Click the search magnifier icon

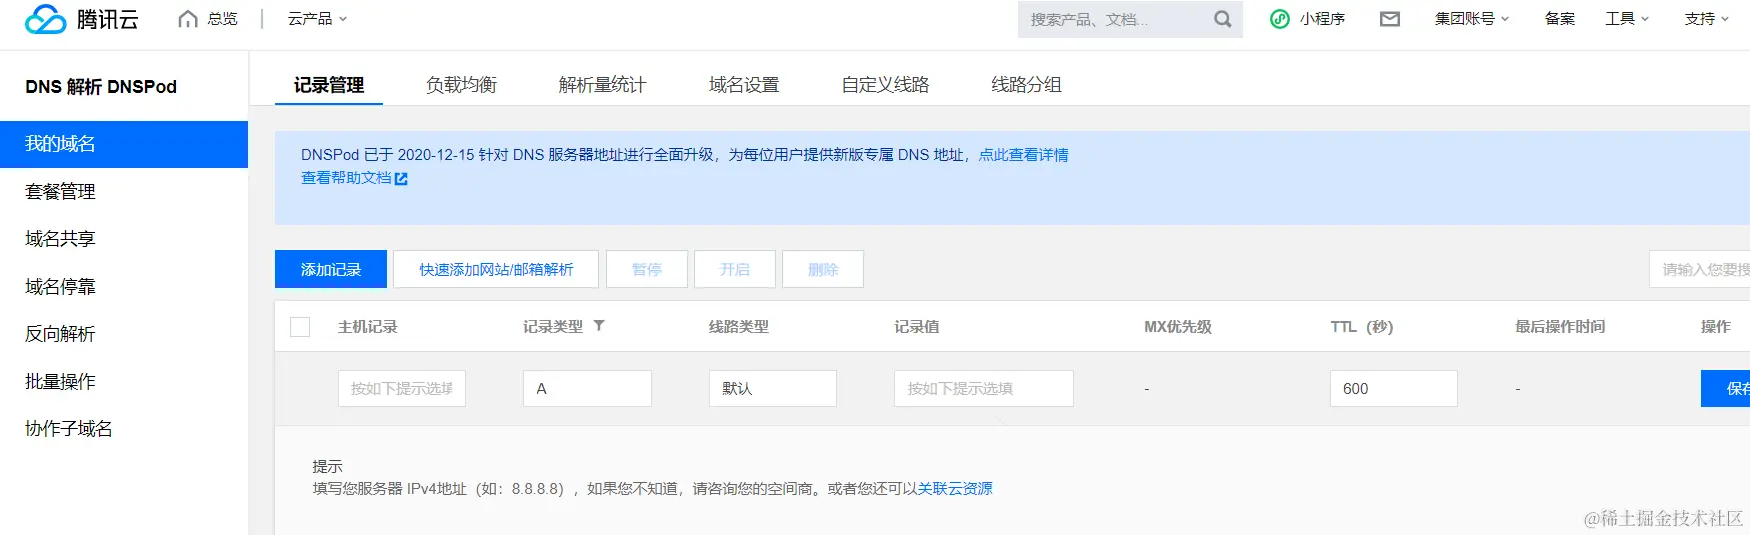point(1222,19)
